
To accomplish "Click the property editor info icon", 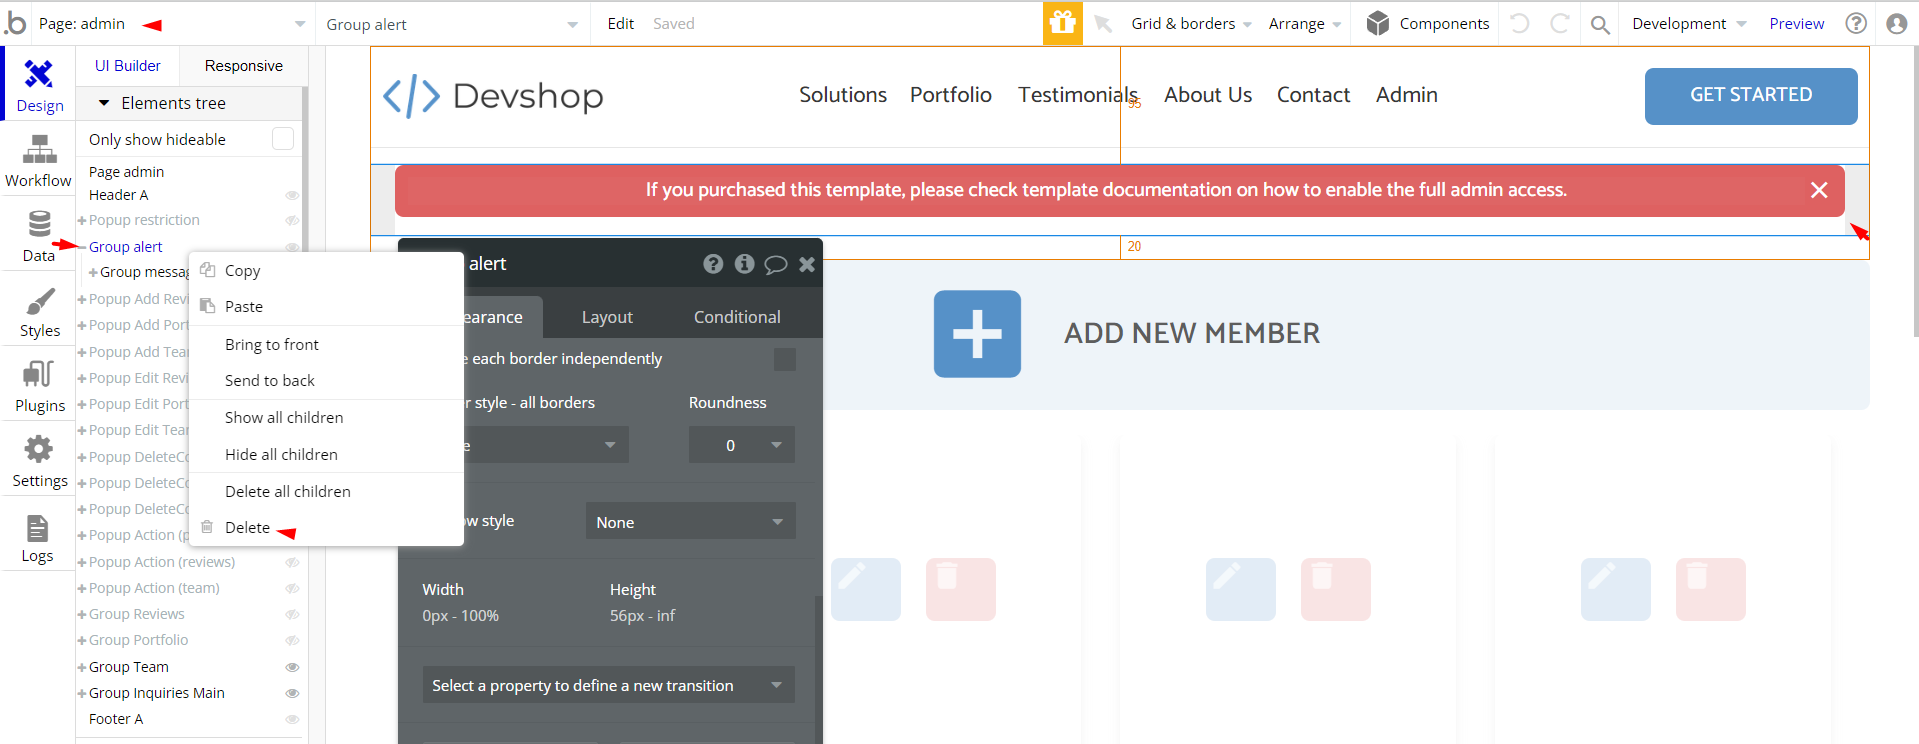I will click(x=744, y=263).
